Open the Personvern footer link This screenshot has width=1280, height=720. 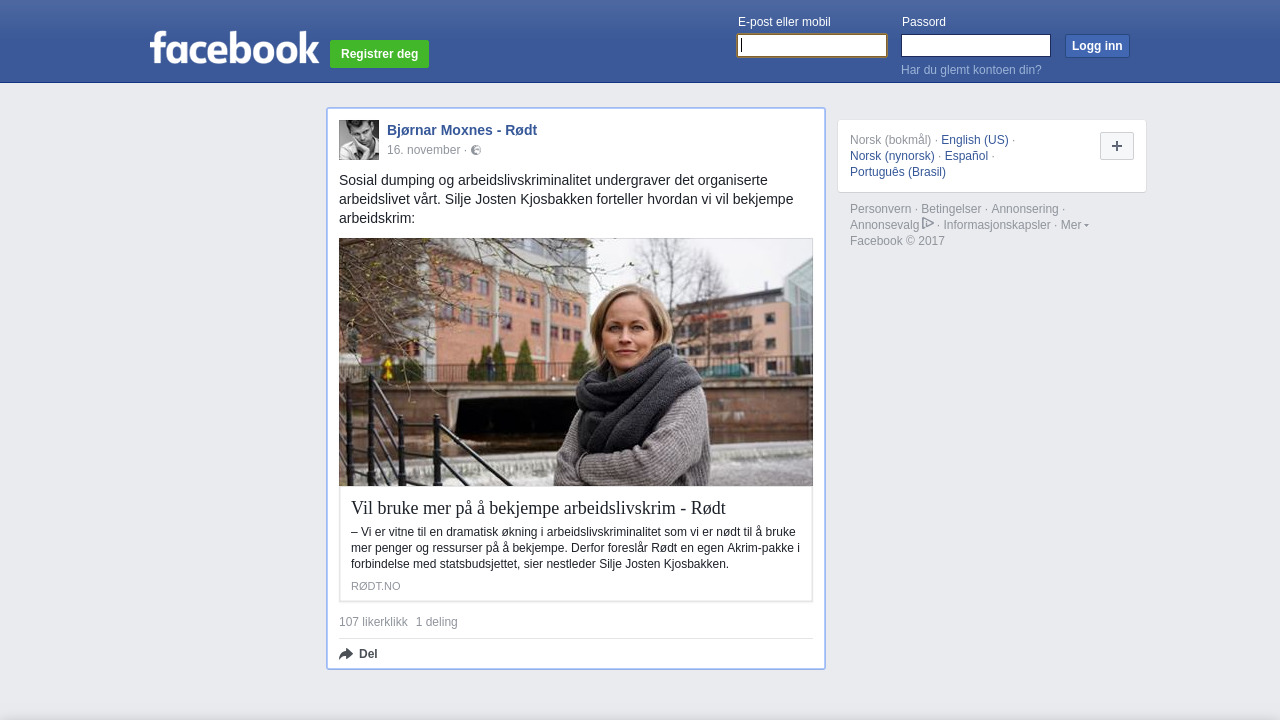[x=881, y=209]
